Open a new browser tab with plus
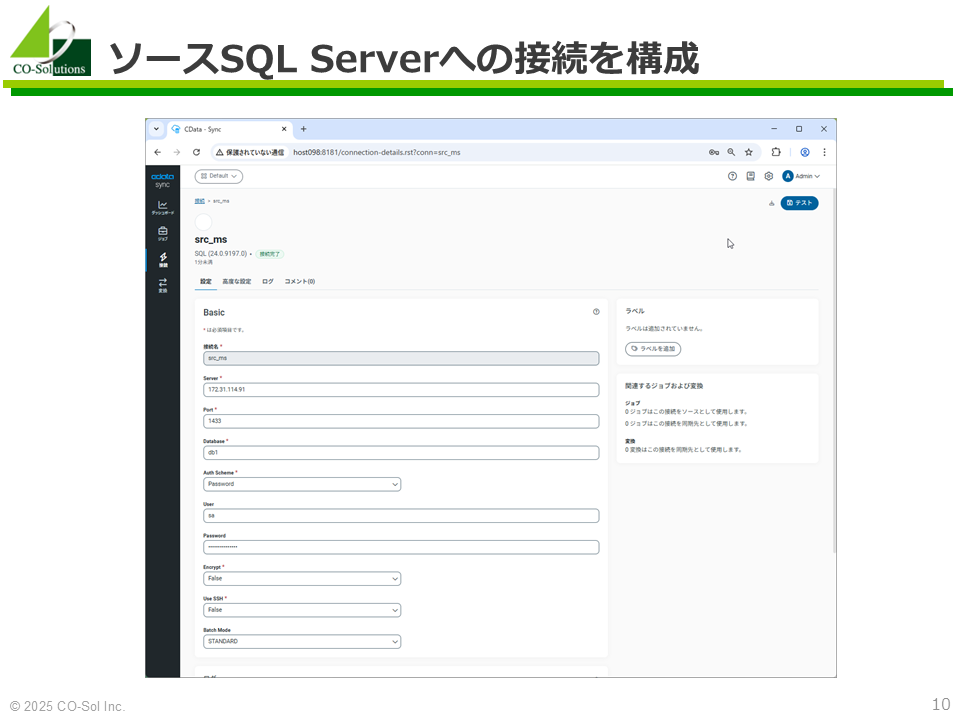 tap(303, 129)
